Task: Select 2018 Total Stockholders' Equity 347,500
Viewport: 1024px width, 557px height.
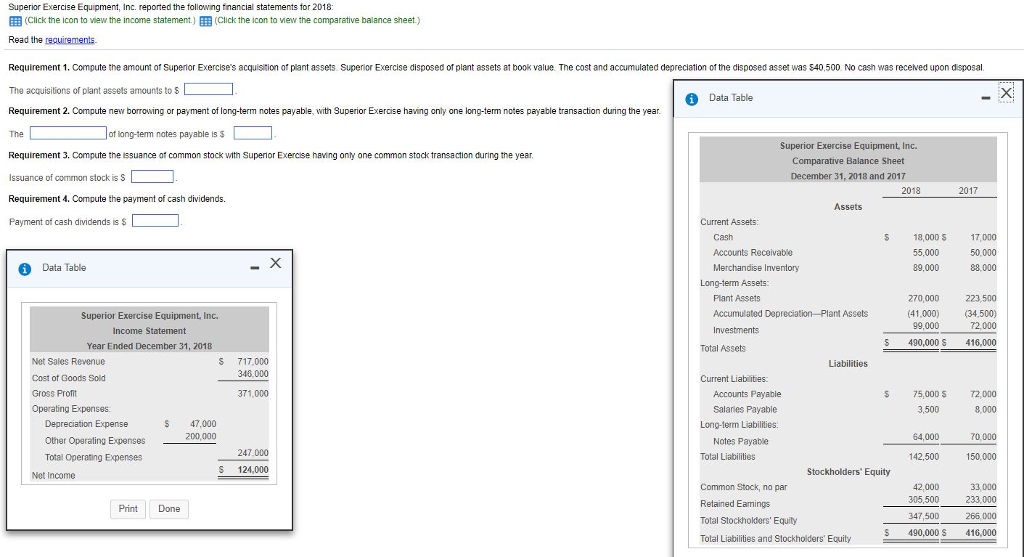Action: pyautogui.click(x=923, y=516)
